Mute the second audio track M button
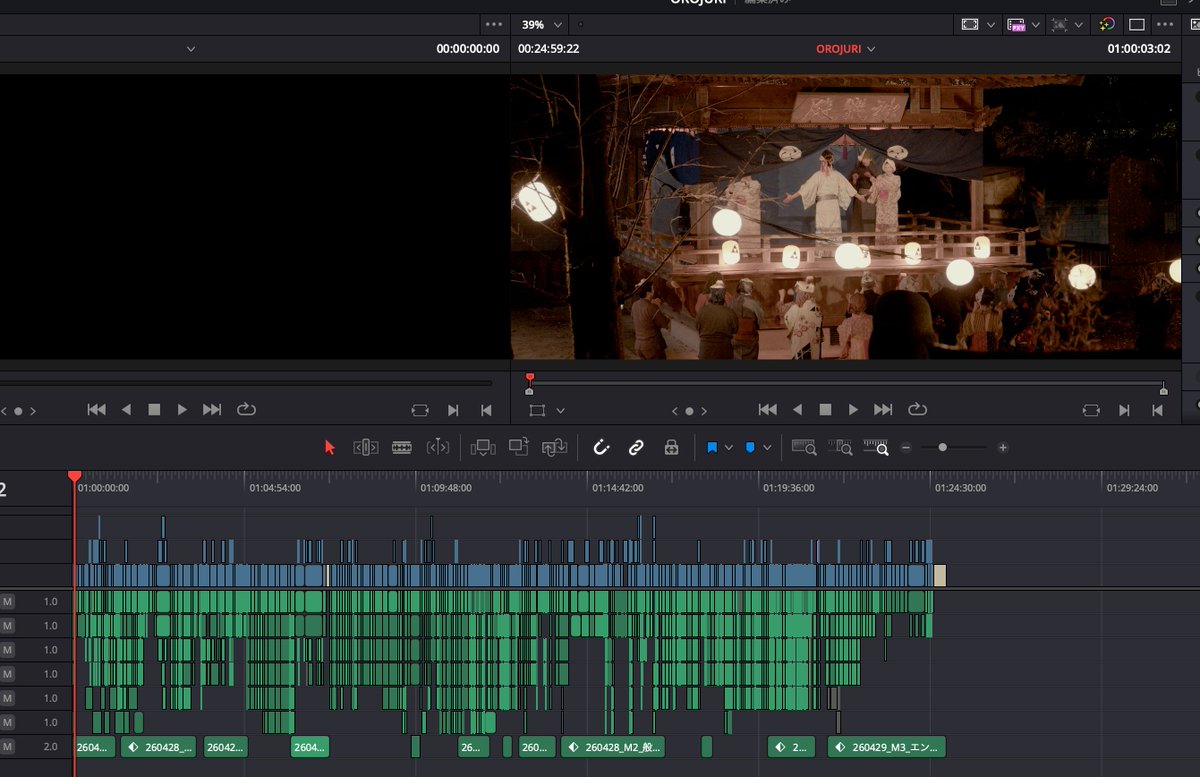1200x777 pixels. tap(7, 626)
